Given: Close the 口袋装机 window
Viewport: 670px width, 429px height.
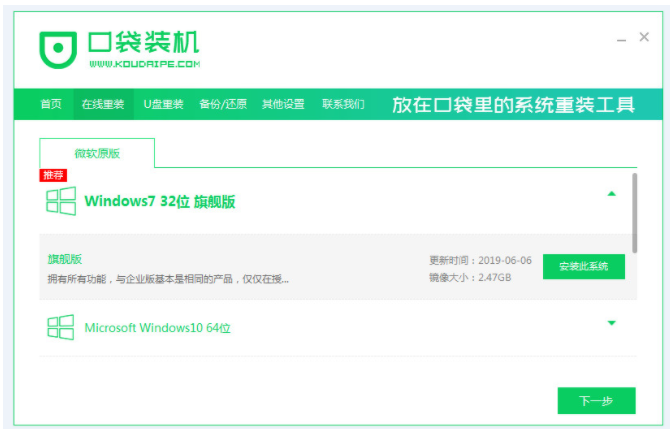Looking at the screenshot, I should point(644,37).
